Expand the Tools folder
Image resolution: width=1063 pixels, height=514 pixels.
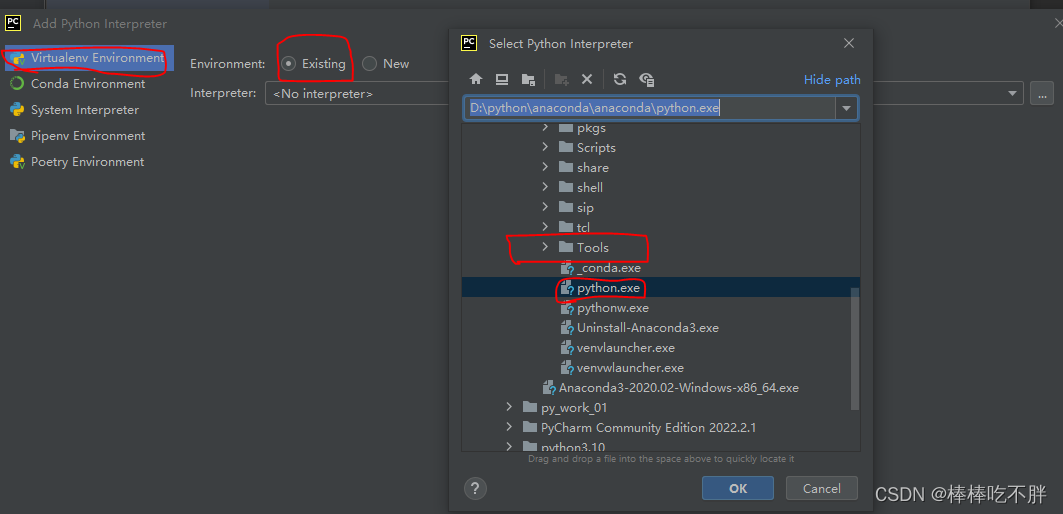(545, 247)
